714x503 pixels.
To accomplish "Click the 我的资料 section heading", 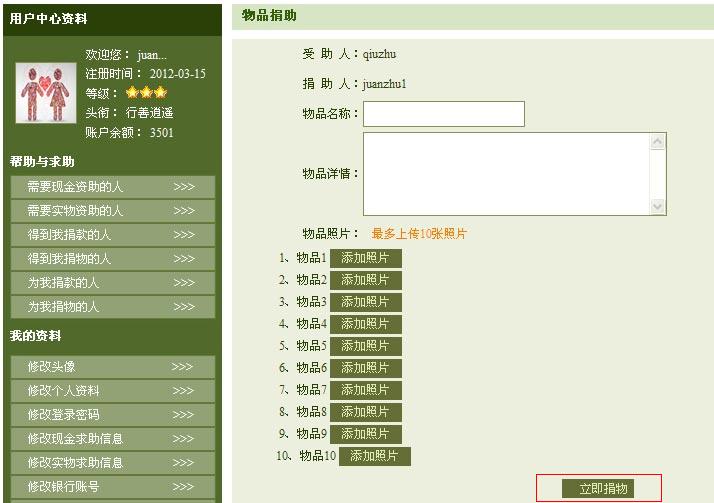I will (36, 336).
